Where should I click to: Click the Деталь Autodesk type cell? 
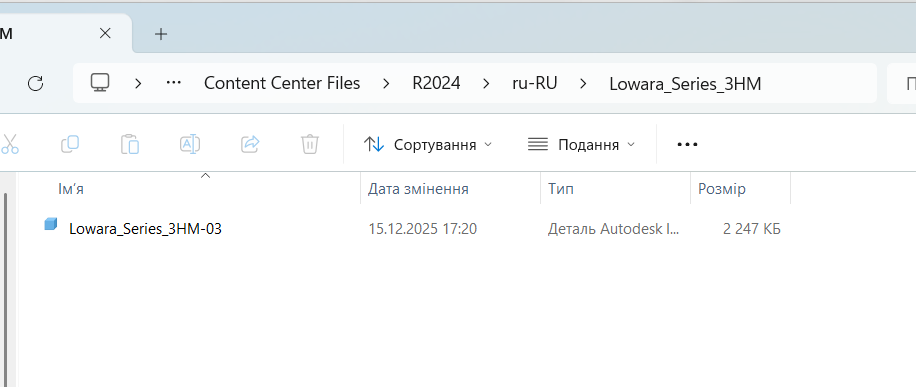pyautogui.click(x=613, y=229)
